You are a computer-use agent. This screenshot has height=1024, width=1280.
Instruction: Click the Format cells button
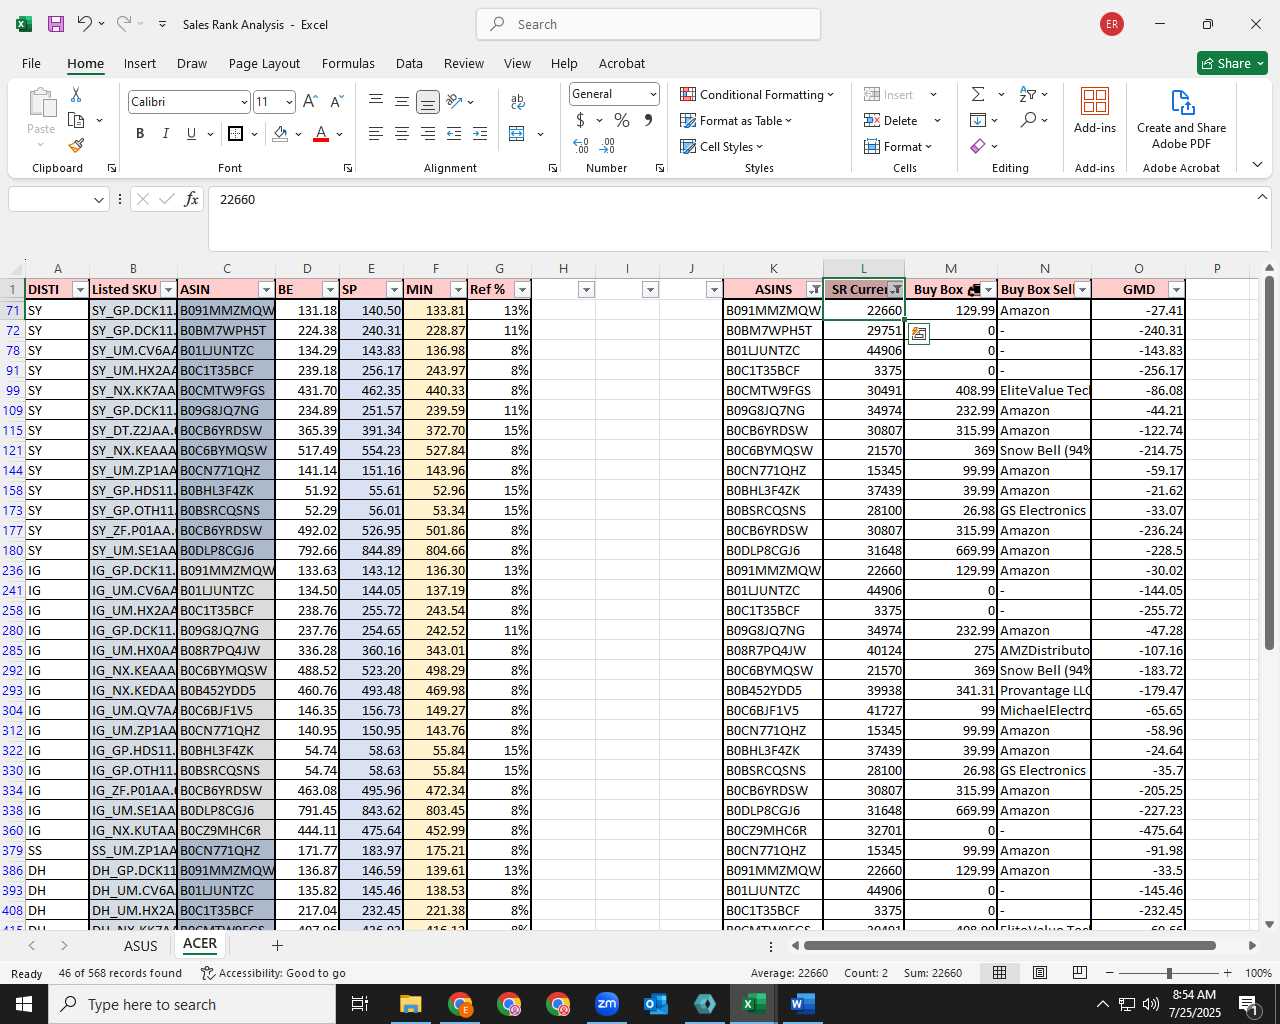pyautogui.click(x=897, y=146)
